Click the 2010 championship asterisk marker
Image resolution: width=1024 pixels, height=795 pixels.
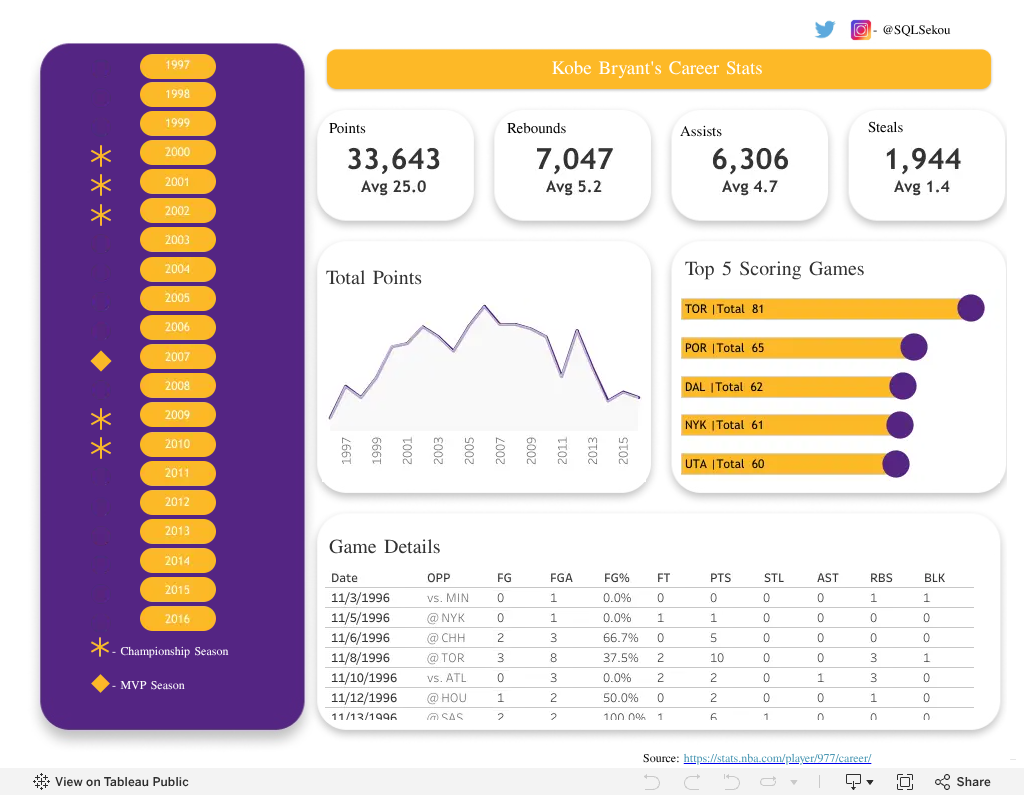pos(101,448)
